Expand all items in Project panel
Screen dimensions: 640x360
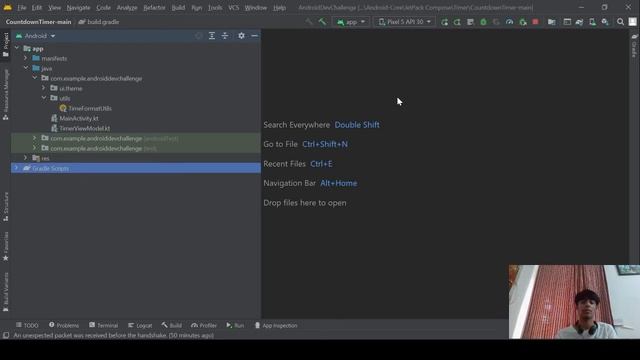pyautogui.click(x=211, y=36)
